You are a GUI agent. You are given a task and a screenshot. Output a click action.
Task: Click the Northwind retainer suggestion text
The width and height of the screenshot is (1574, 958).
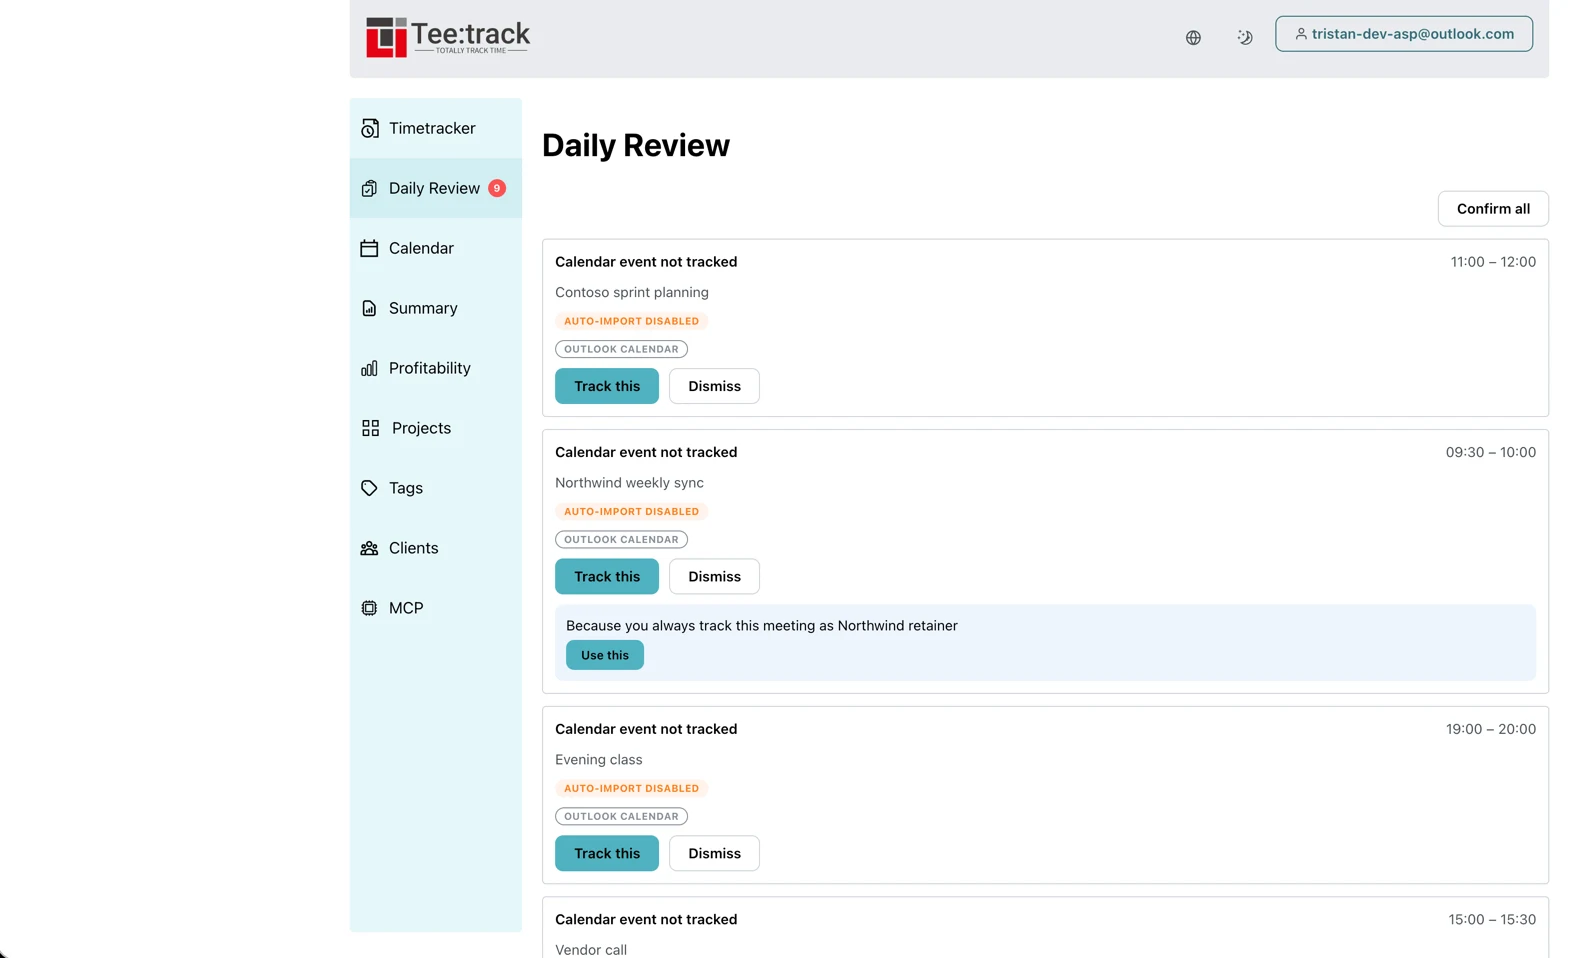(x=762, y=626)
